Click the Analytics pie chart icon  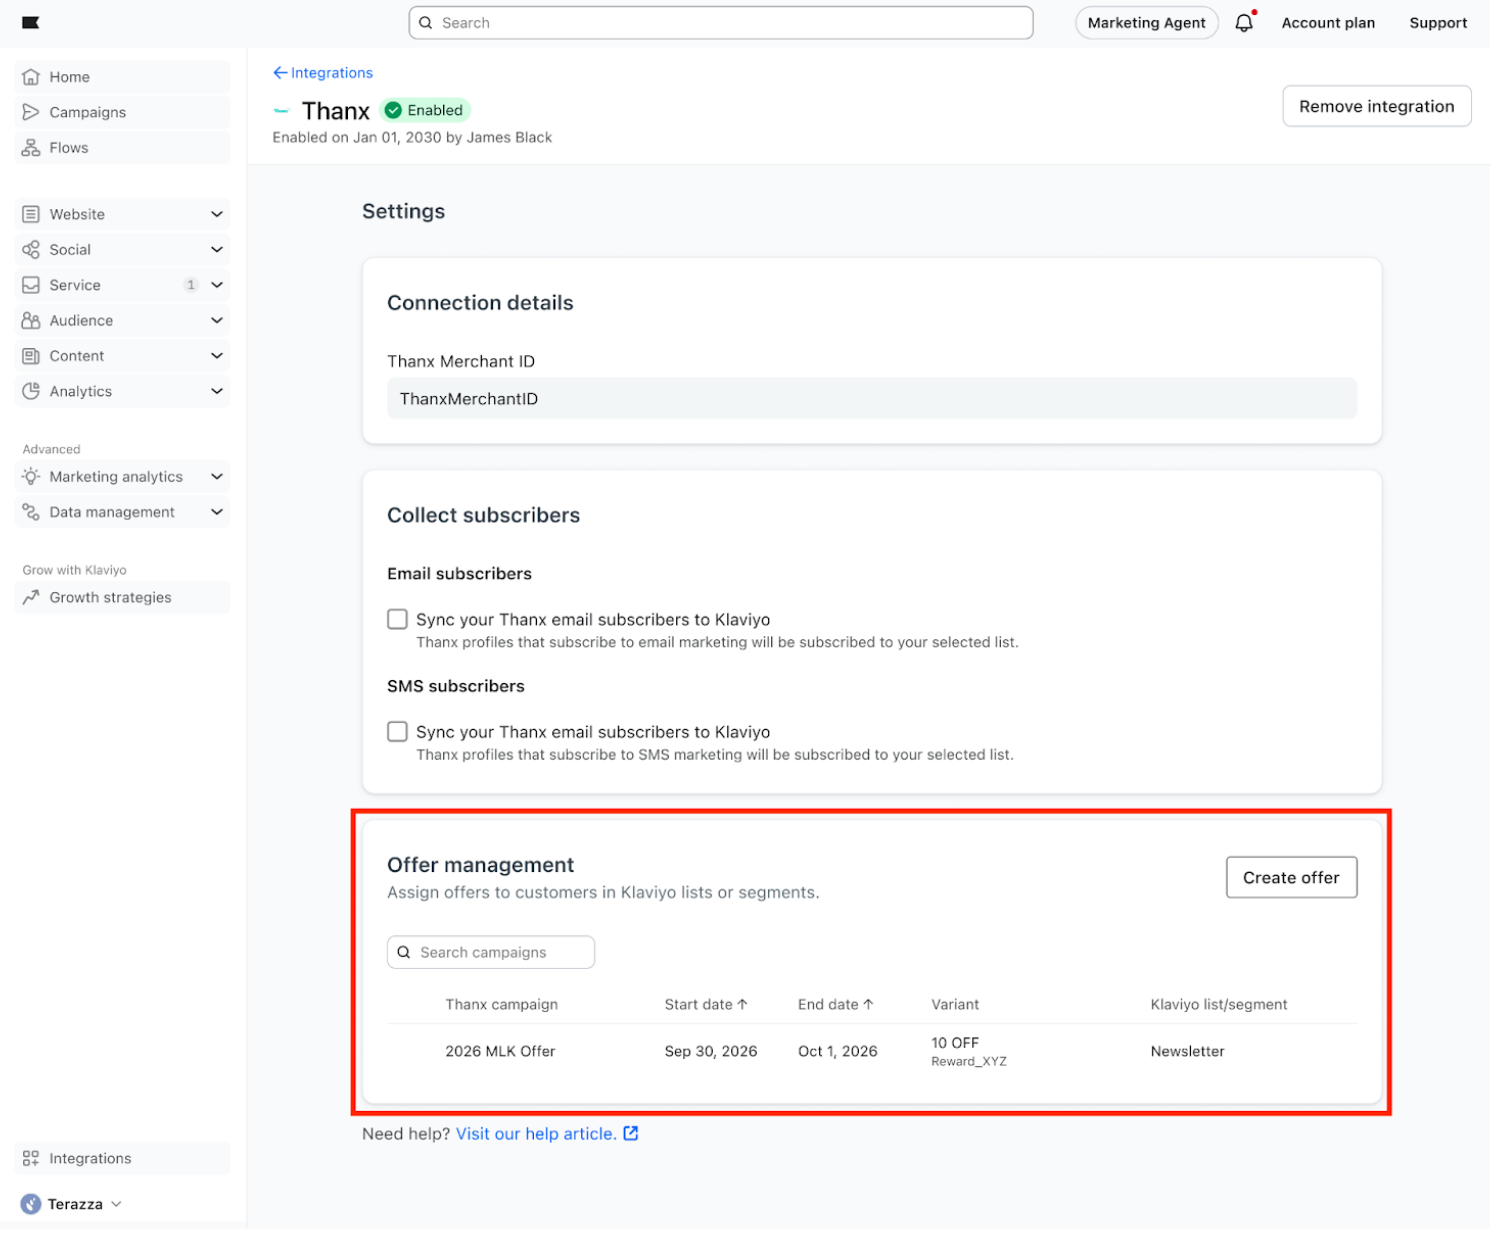(31, 391)
